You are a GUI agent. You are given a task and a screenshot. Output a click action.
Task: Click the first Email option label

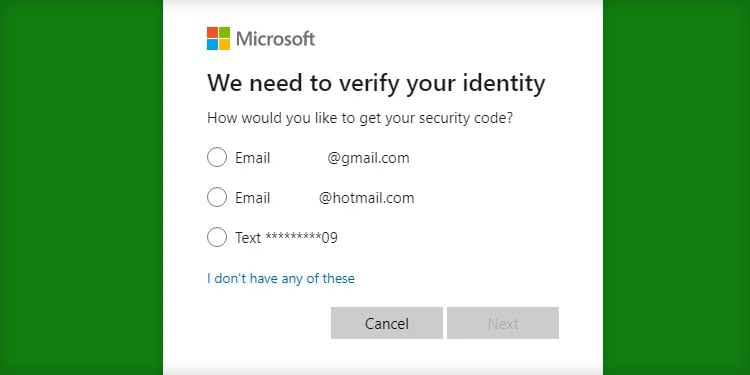tap(253, 158)
